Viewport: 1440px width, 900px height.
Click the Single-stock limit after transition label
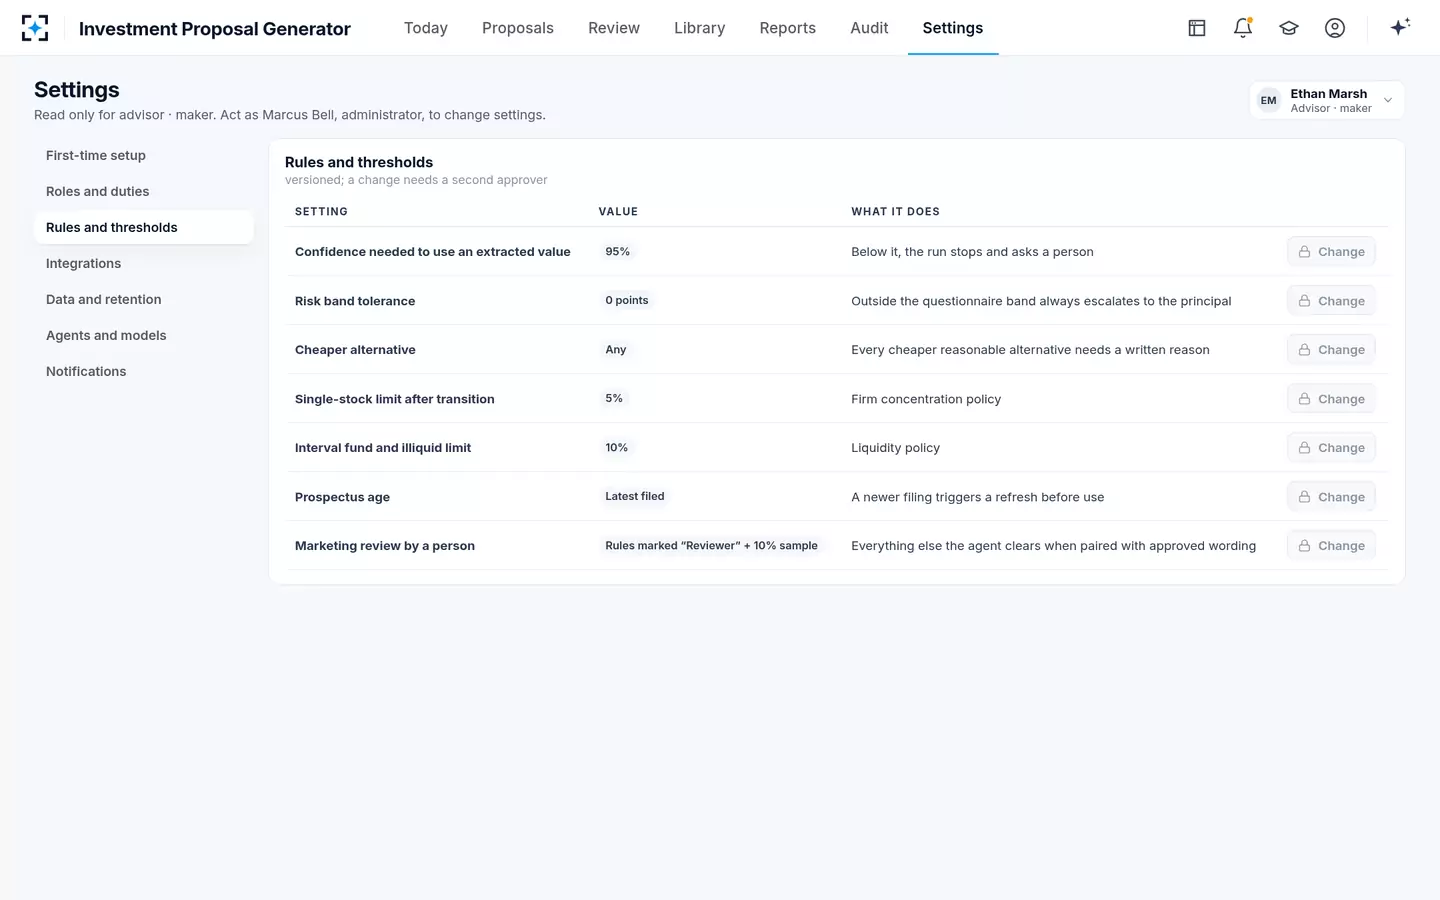(395, 399)
